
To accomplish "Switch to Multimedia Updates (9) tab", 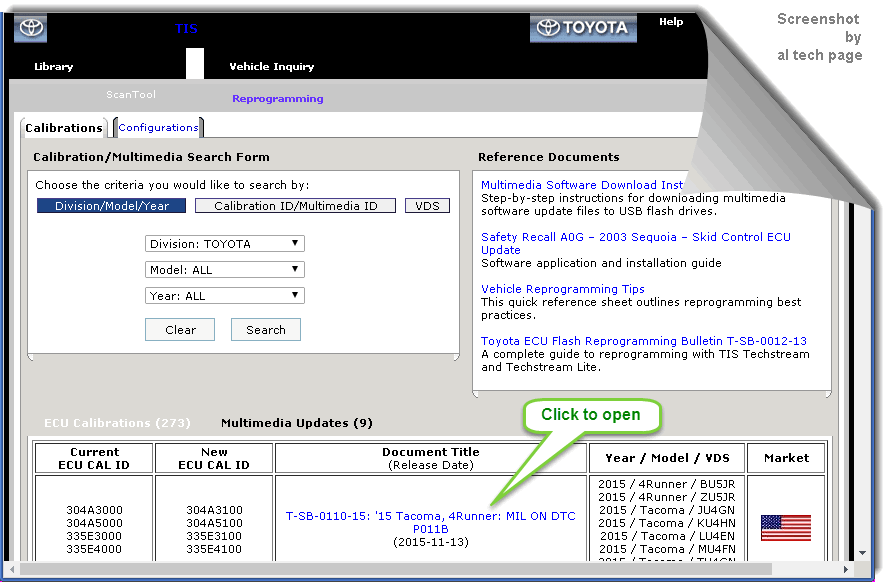I will (x=296, y=423).
